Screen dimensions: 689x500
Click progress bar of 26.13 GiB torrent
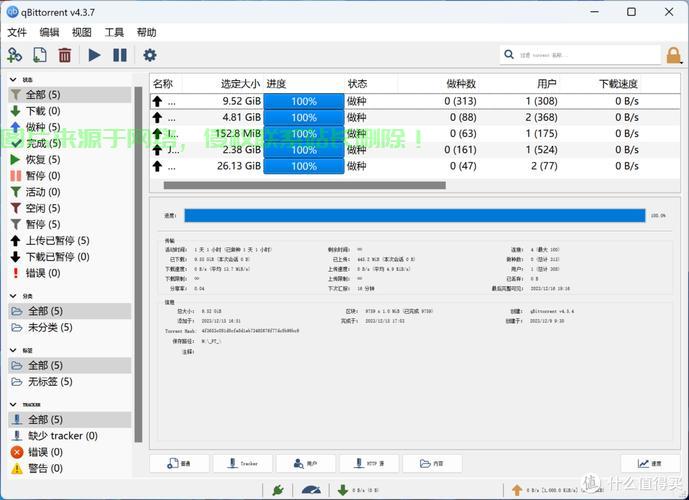304,166
